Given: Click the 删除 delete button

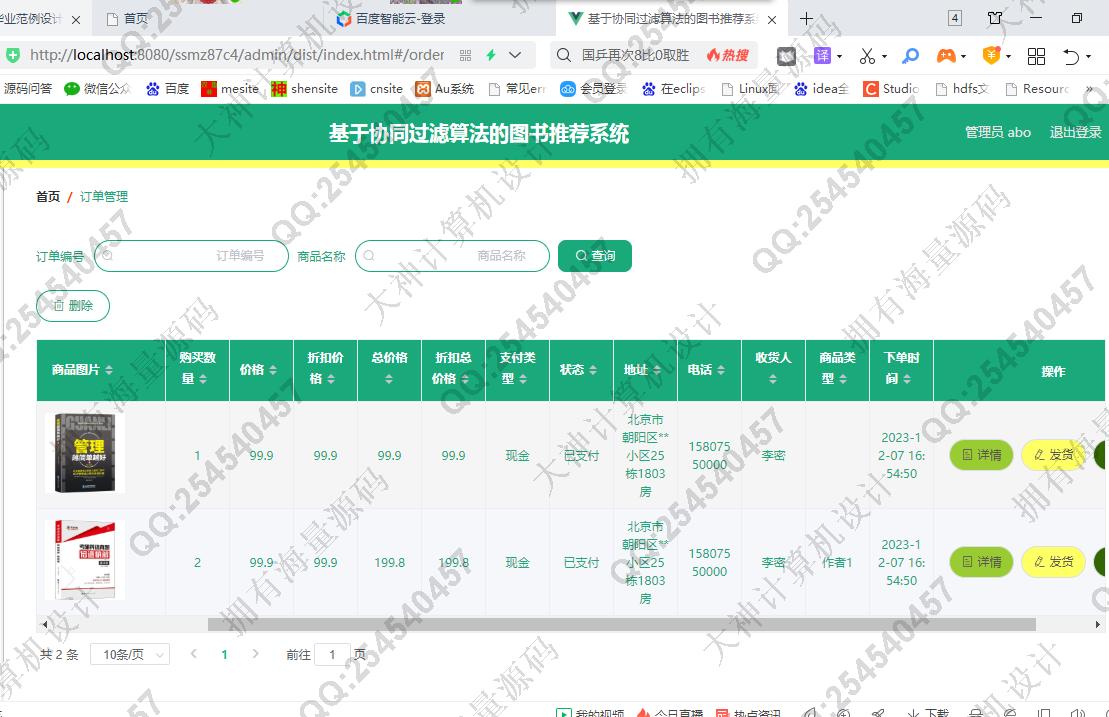Looking at the screenshot, I should click(73, 305).
